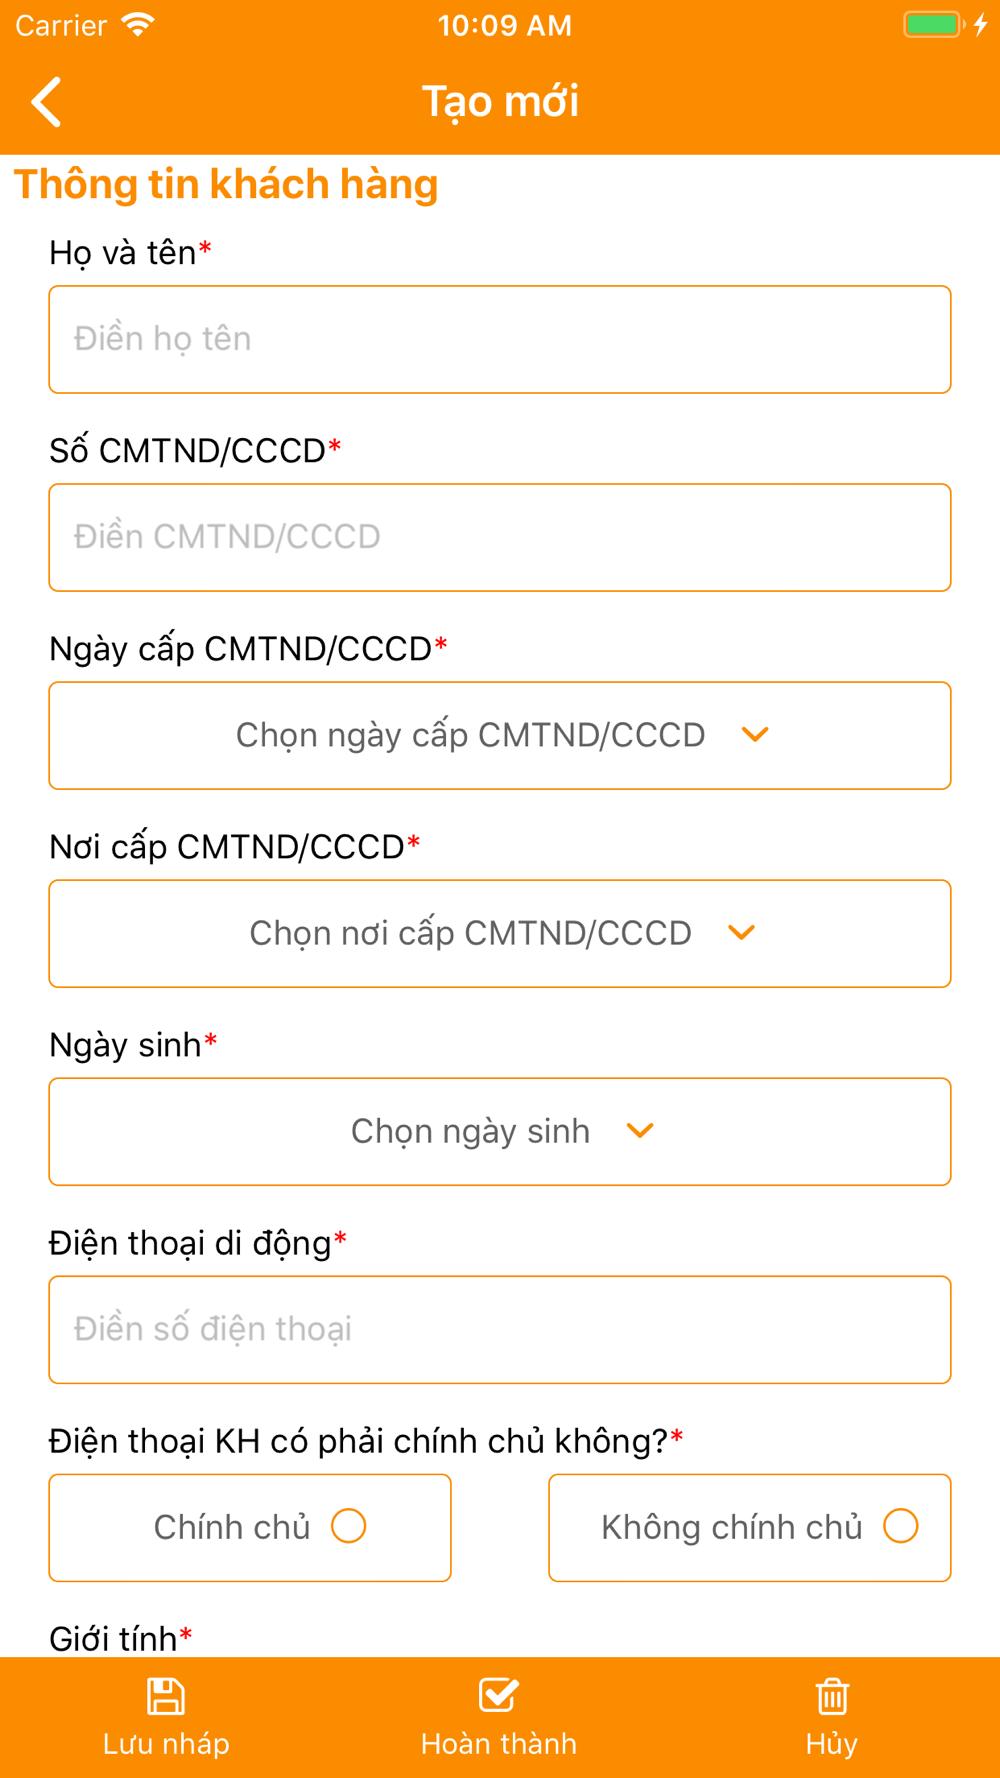Tap the 'Lưu nháp' tab label

166,1744
